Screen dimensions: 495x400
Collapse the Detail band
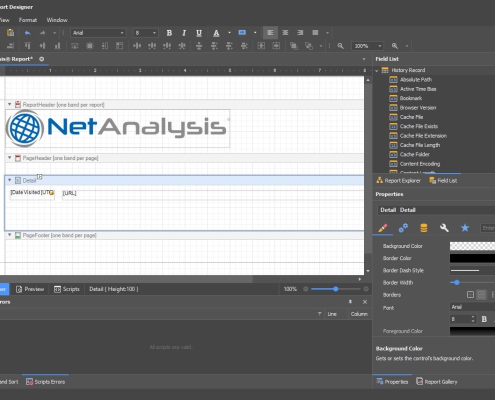pyautogui.click(x=10, y=180)
